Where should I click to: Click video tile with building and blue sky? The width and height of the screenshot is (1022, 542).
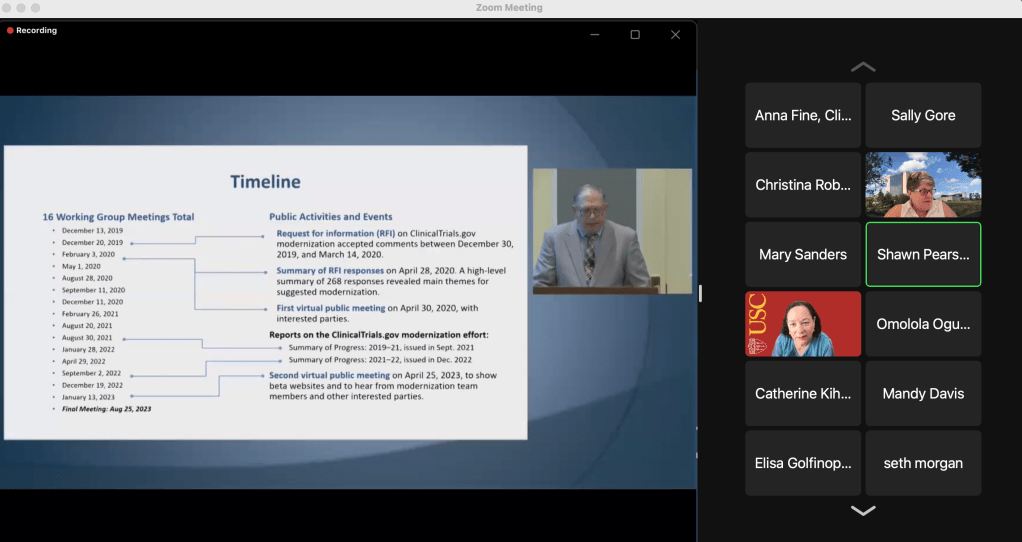pyautogui.click(x=923, y=185)
